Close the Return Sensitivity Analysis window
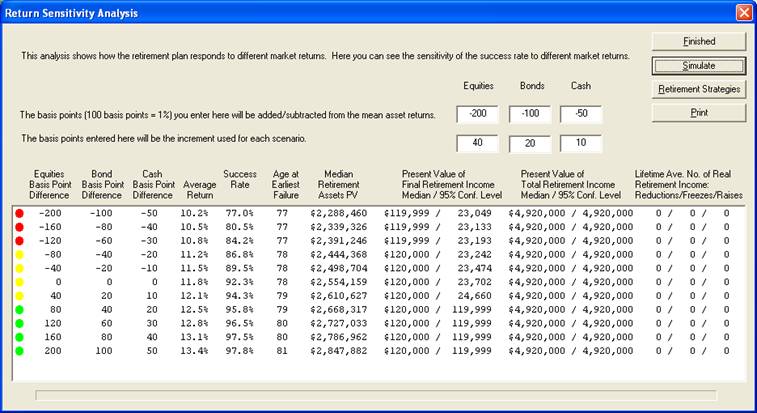The width and height of the screenshot is (757, 413). point(743,13)
